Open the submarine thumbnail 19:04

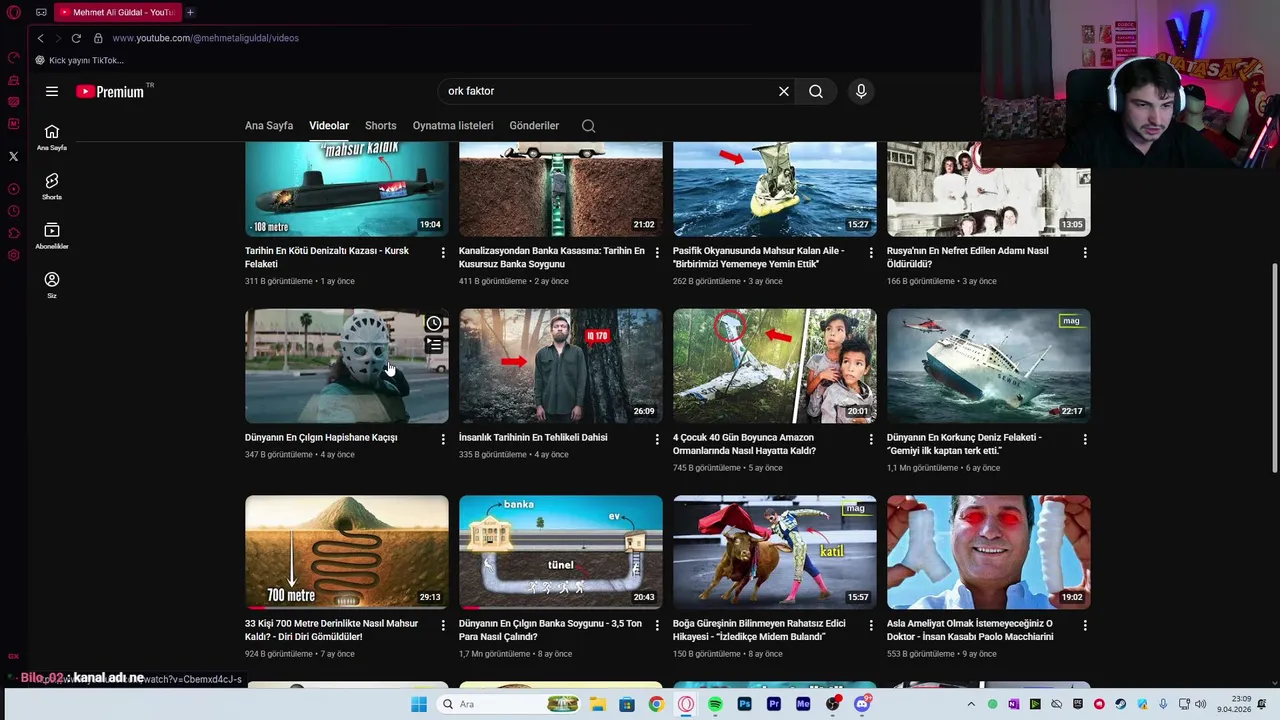[347, 189]
